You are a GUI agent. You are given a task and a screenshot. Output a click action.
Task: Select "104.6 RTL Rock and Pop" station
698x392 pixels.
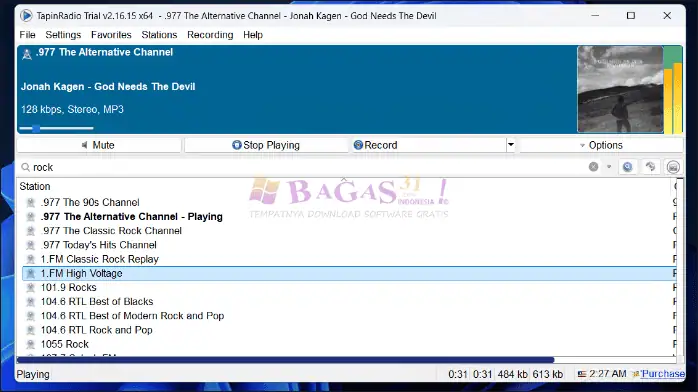pyautogui.click(x=97, y=330)
